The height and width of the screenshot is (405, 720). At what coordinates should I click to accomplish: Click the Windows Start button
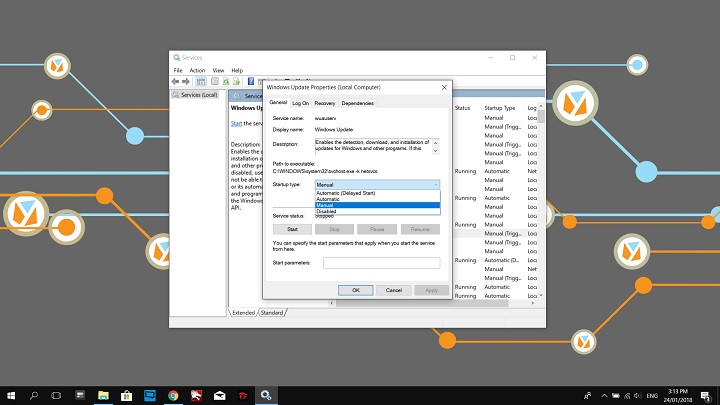(11, 395)
